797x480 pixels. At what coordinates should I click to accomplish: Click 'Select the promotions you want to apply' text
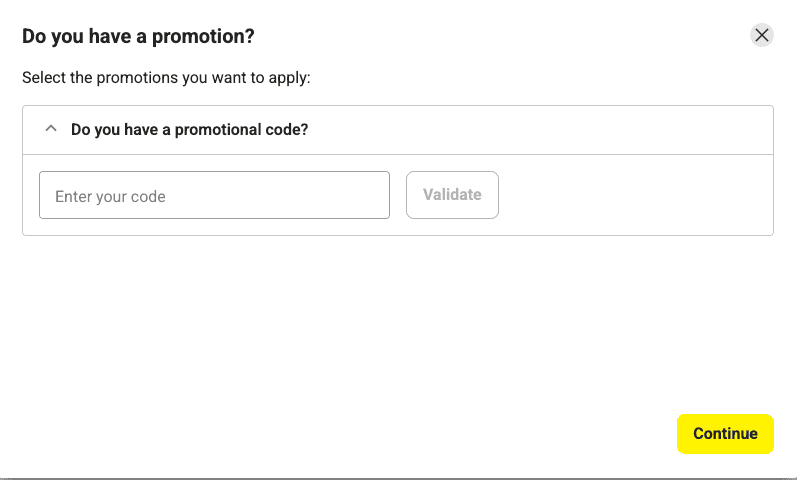(x=166, y=78)
